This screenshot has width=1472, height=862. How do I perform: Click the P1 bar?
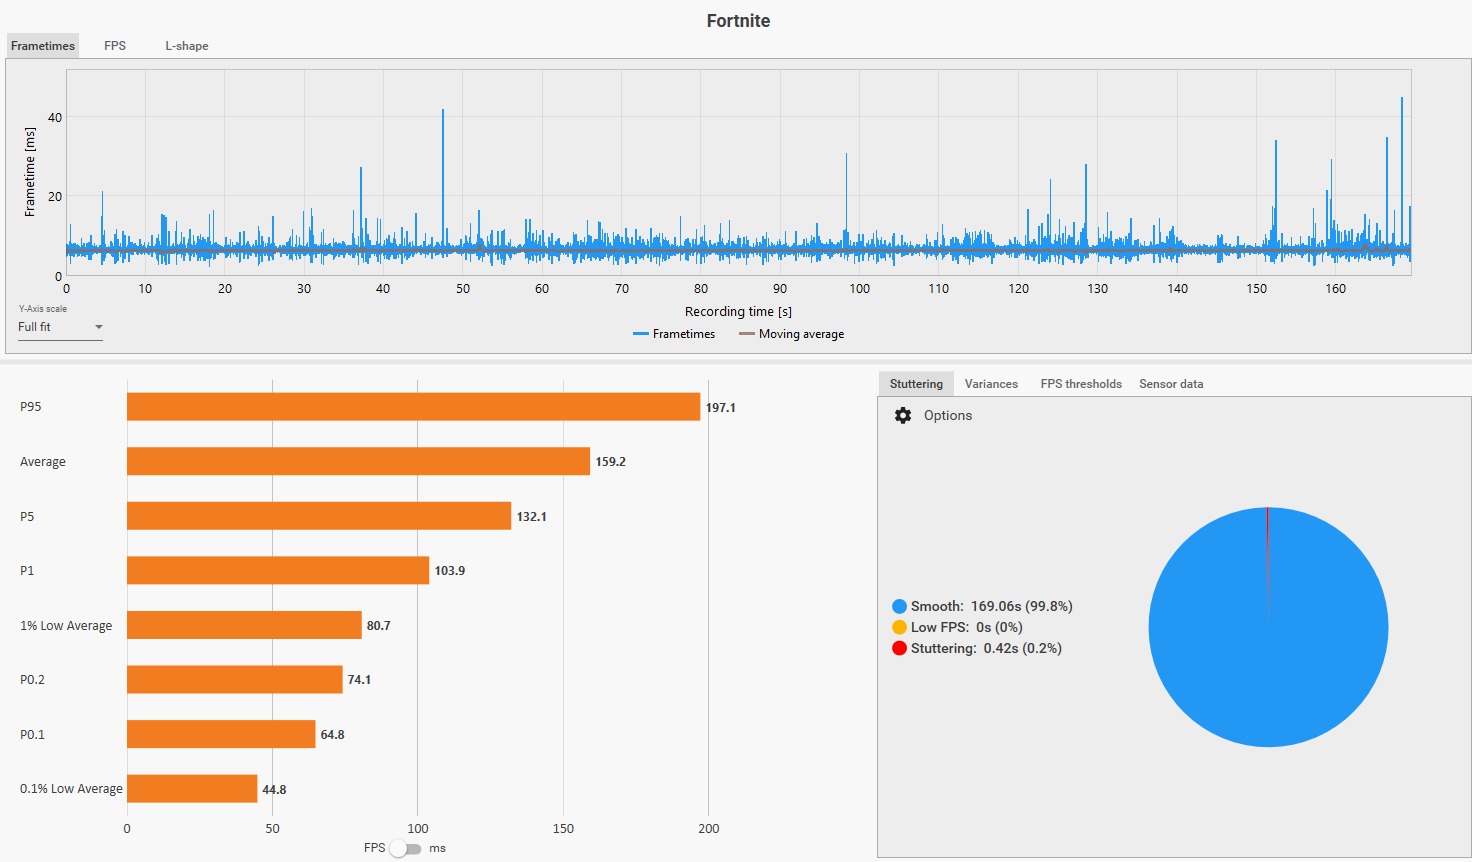[278, 570]
